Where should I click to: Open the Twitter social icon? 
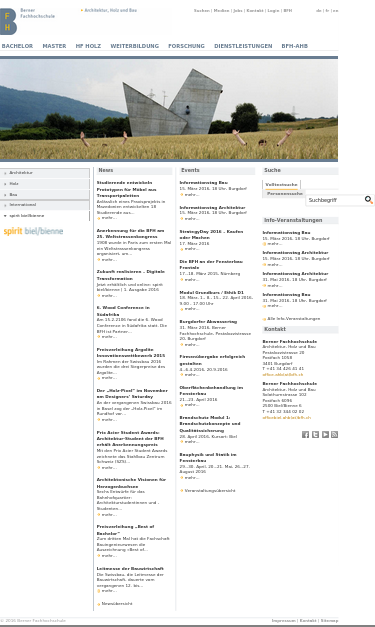click(x=315, y=435)
